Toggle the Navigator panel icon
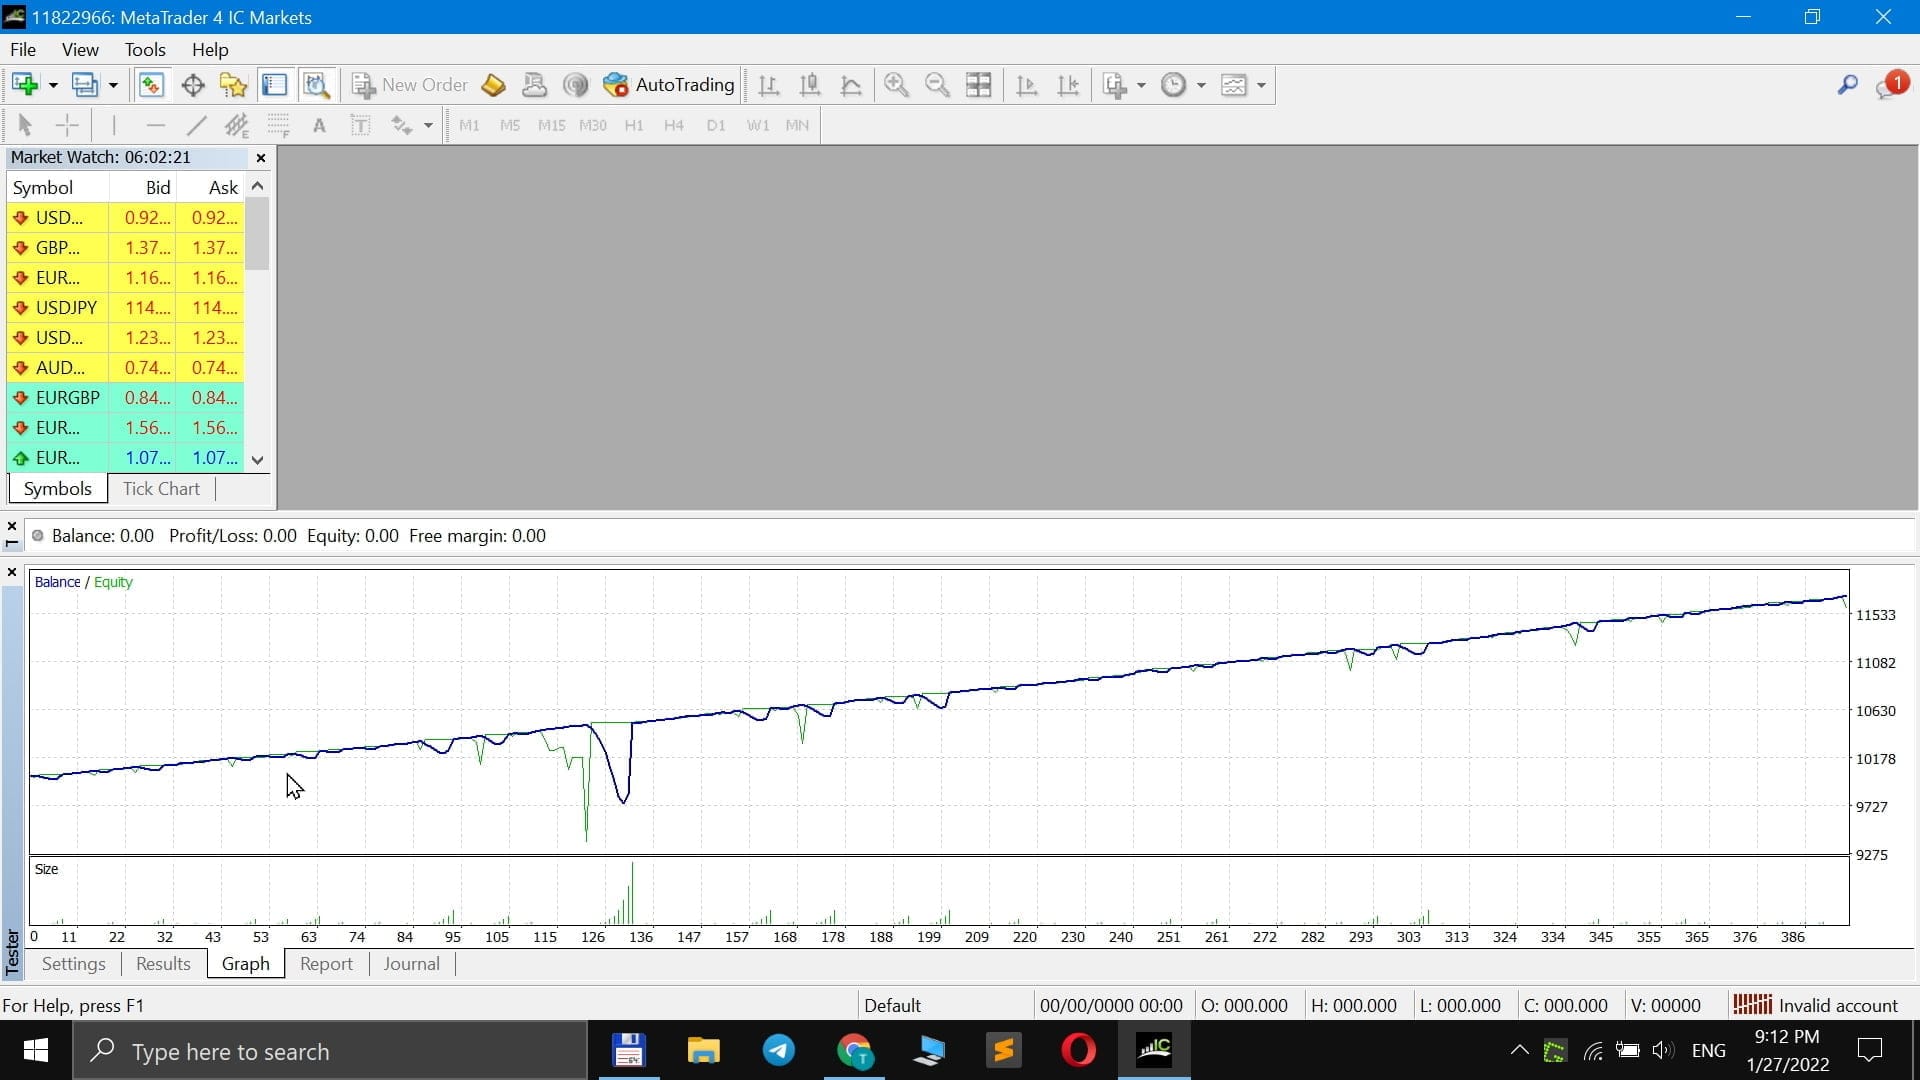The width and height of the screenshot is (1920, 1080). (234, 85)
